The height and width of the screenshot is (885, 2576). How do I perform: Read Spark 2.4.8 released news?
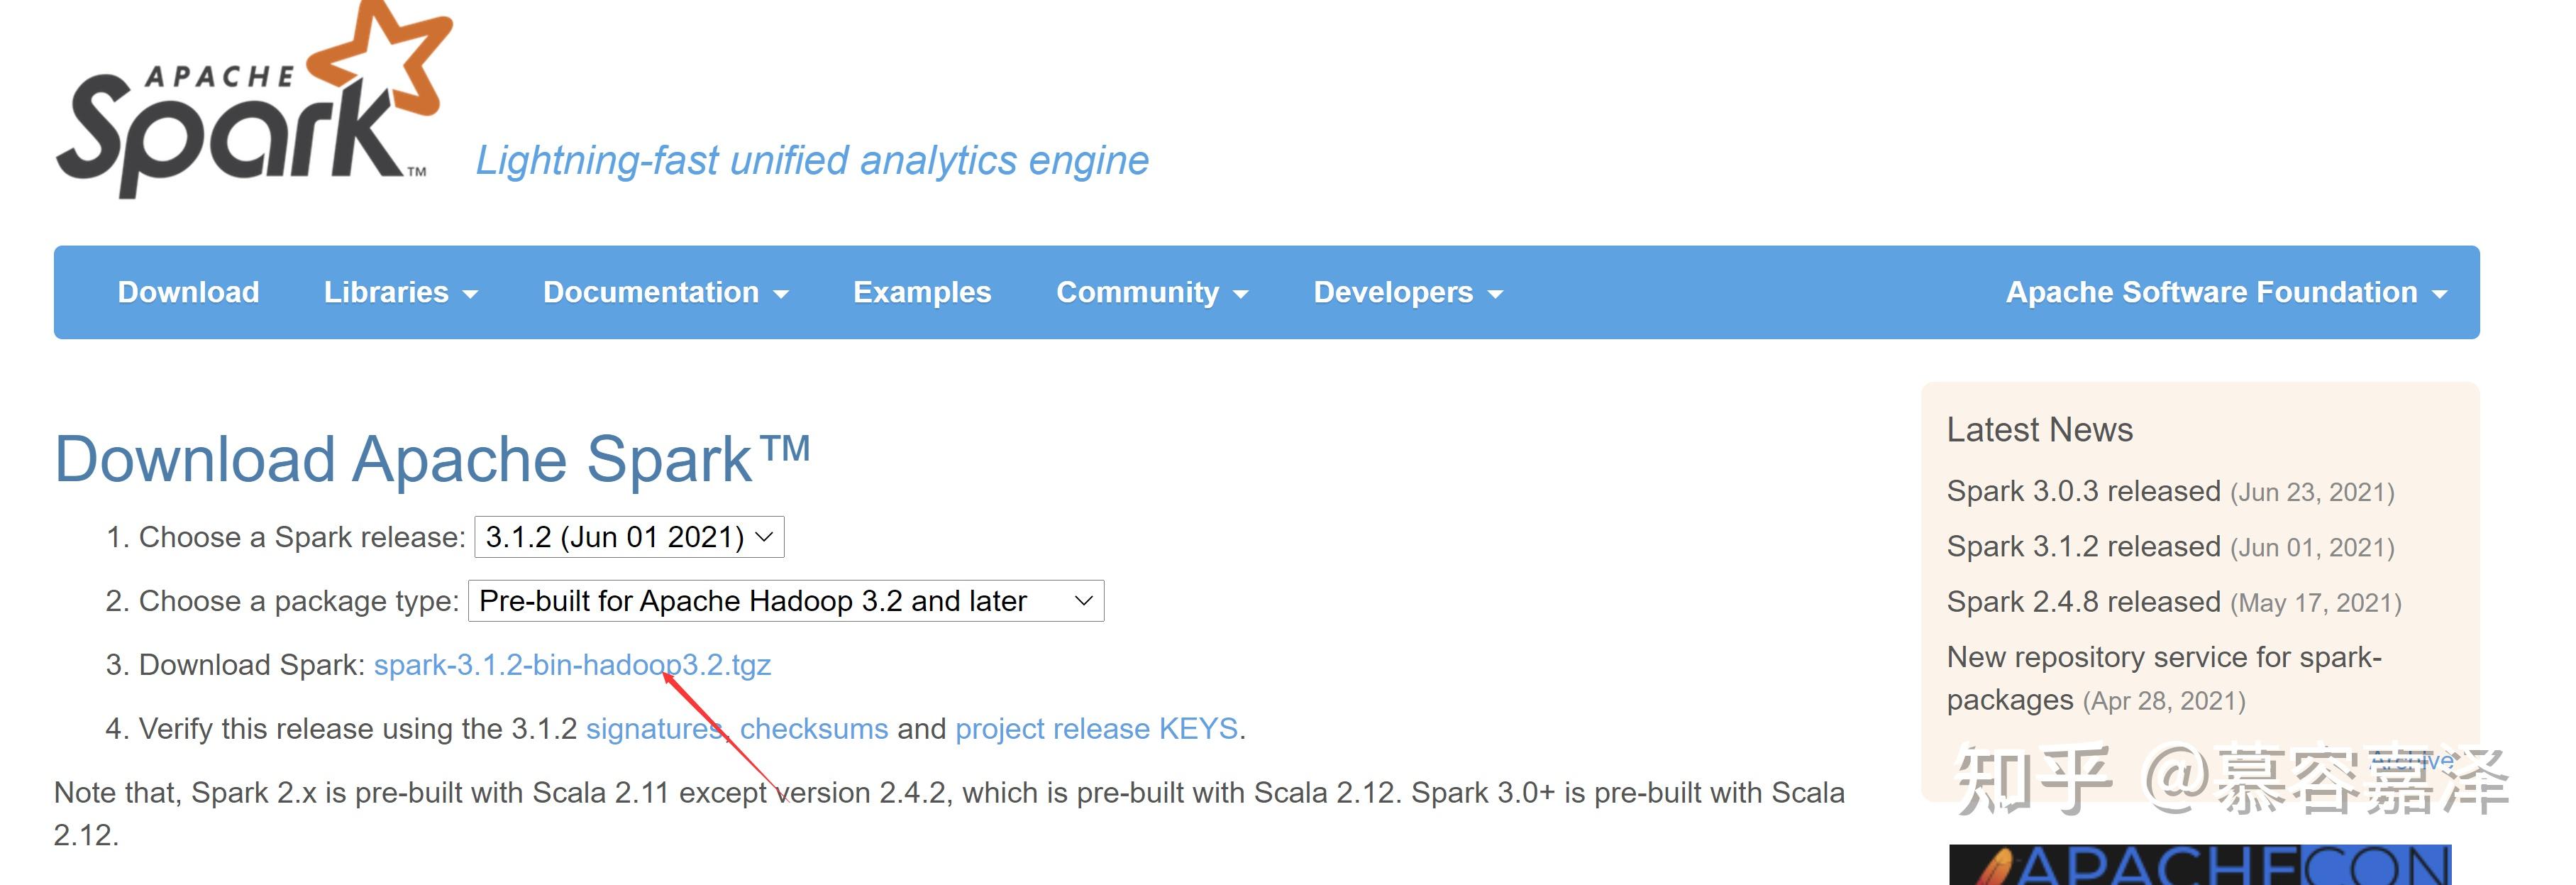tap(2083, 602)
